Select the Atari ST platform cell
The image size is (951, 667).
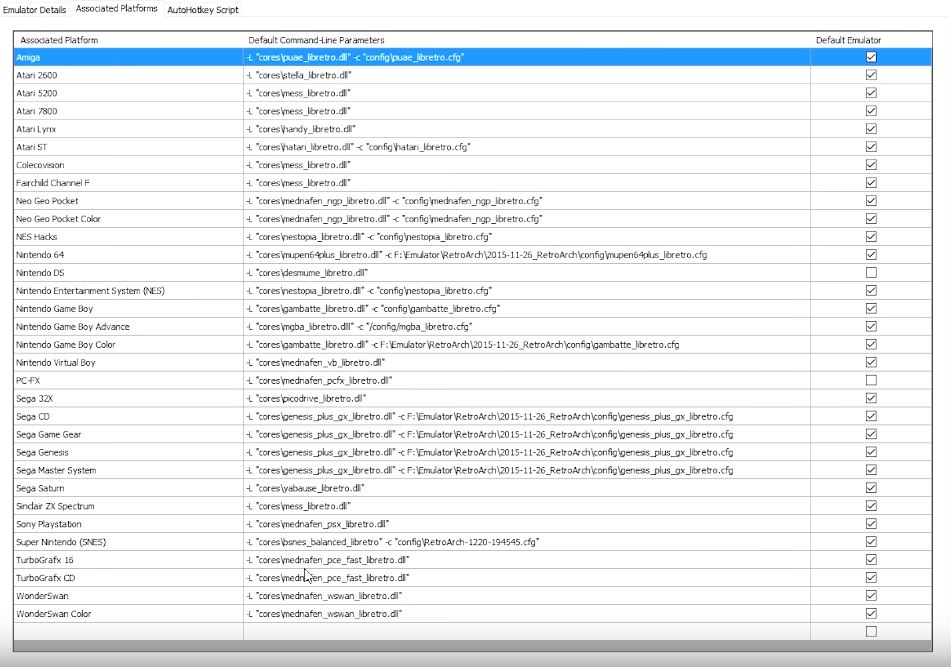click(128, 147)
